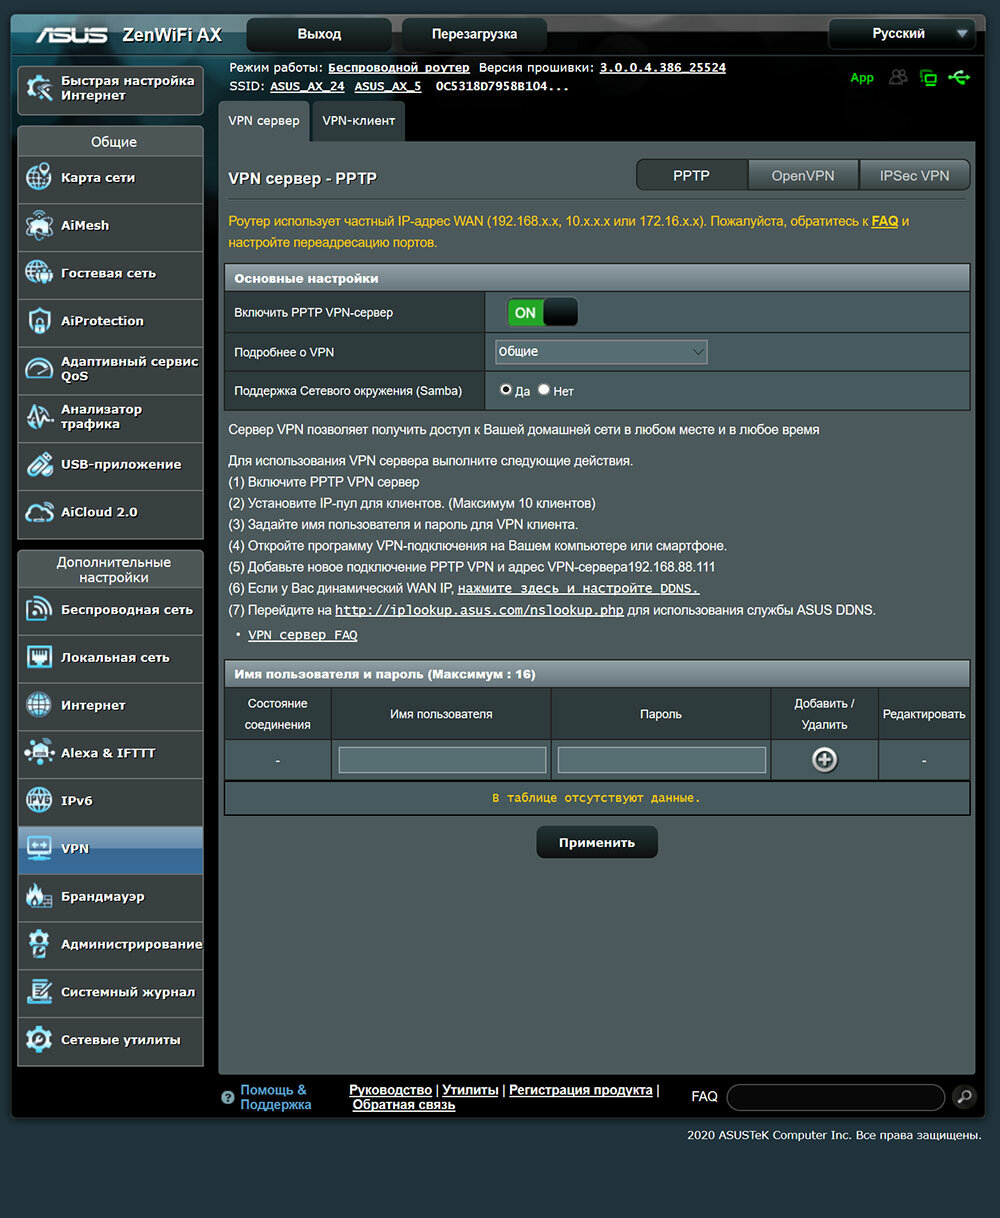
Task: Click the administration gear icon
Action: pyautogui.click(x=39, y=944)
